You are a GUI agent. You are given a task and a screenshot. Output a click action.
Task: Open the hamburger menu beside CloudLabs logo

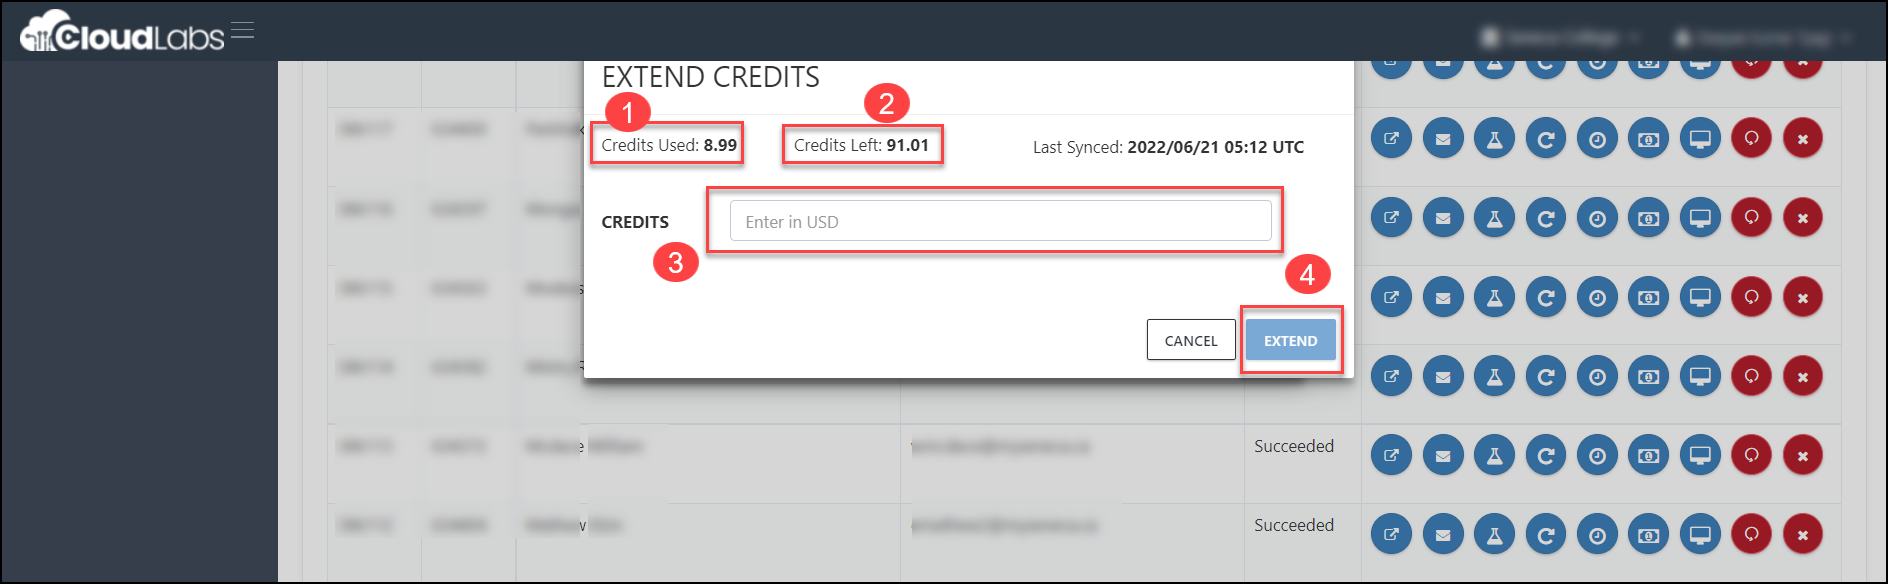click(242, 31)
